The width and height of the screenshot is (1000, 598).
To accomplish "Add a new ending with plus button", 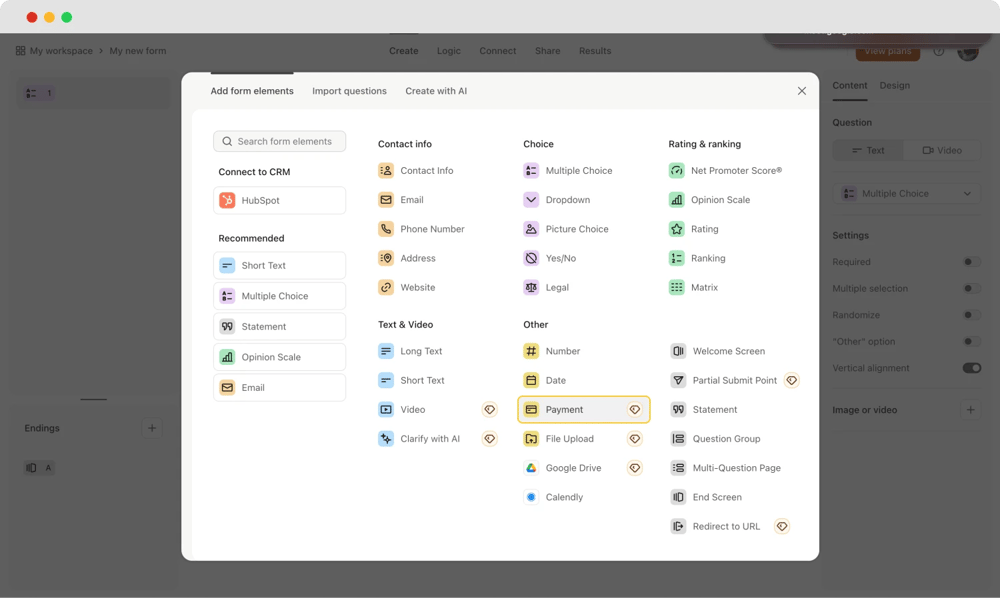I will click(x=152, y=428).
